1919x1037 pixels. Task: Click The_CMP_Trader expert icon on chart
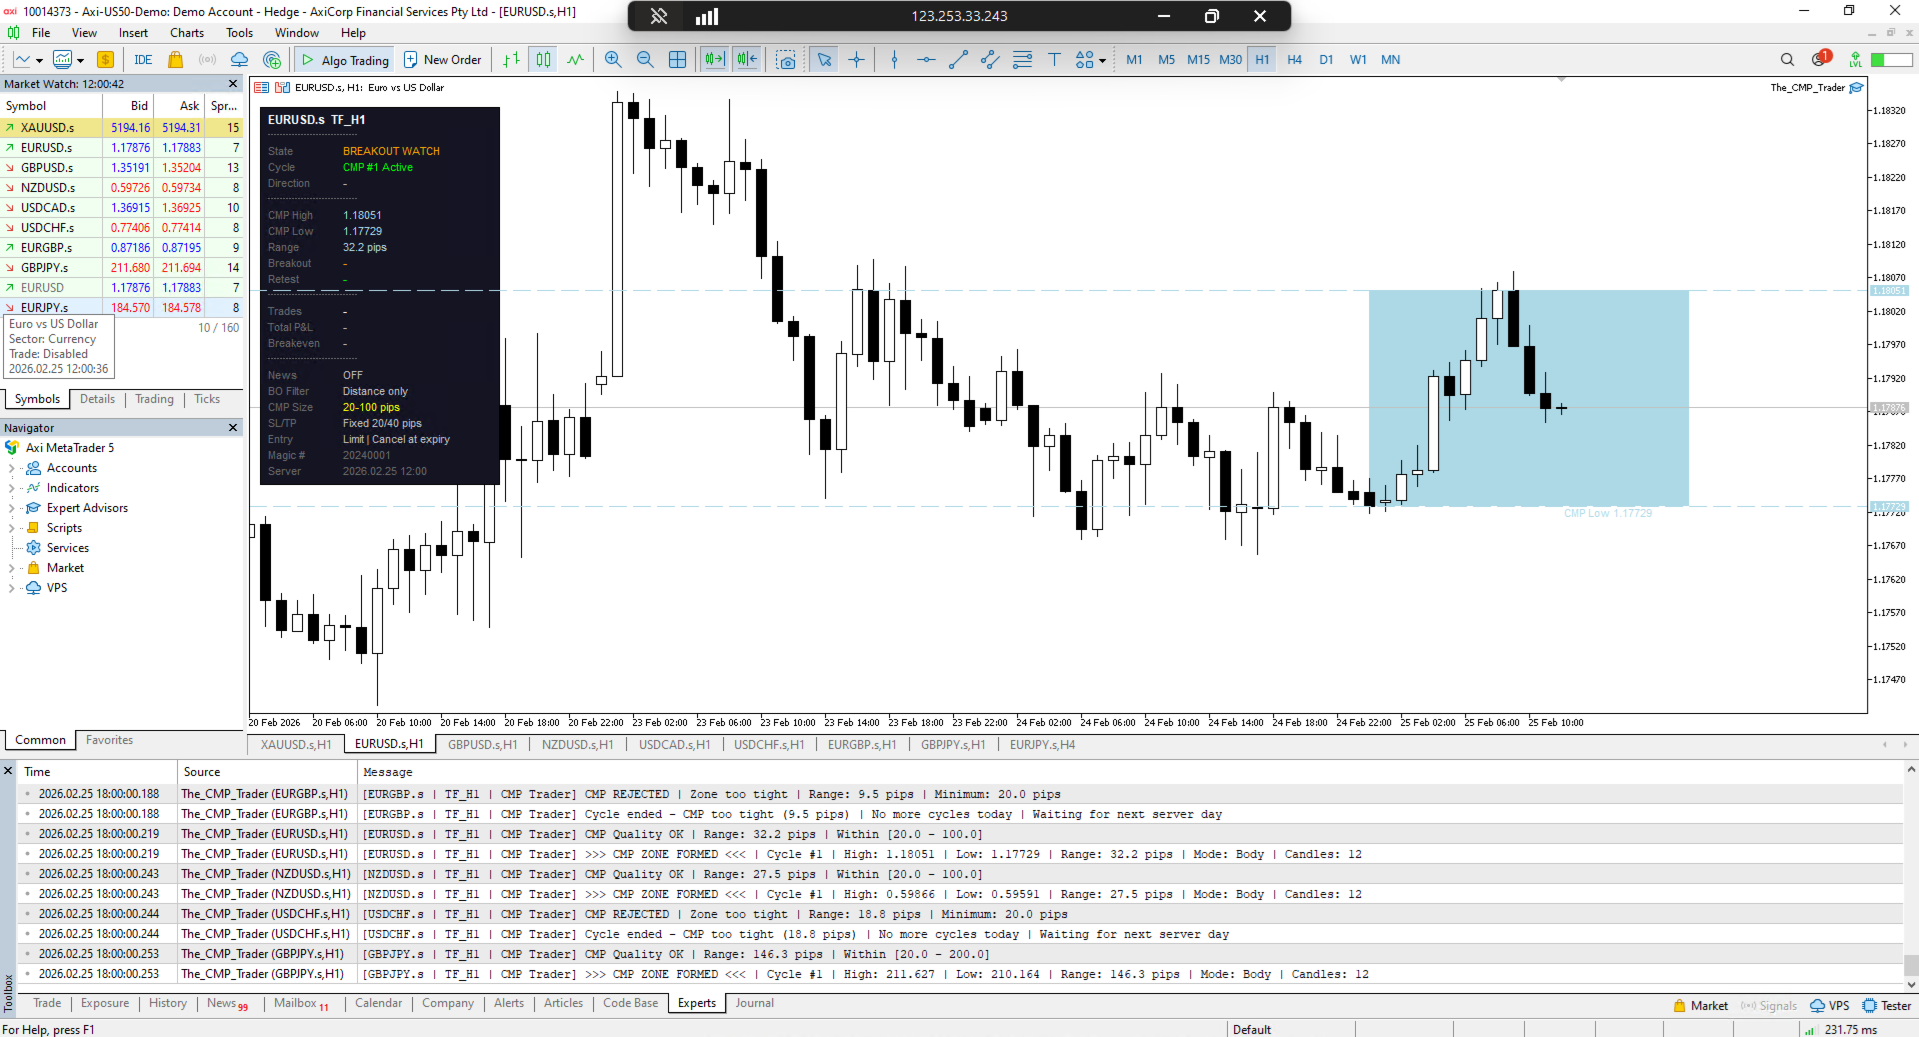[x=1857, y=88]
